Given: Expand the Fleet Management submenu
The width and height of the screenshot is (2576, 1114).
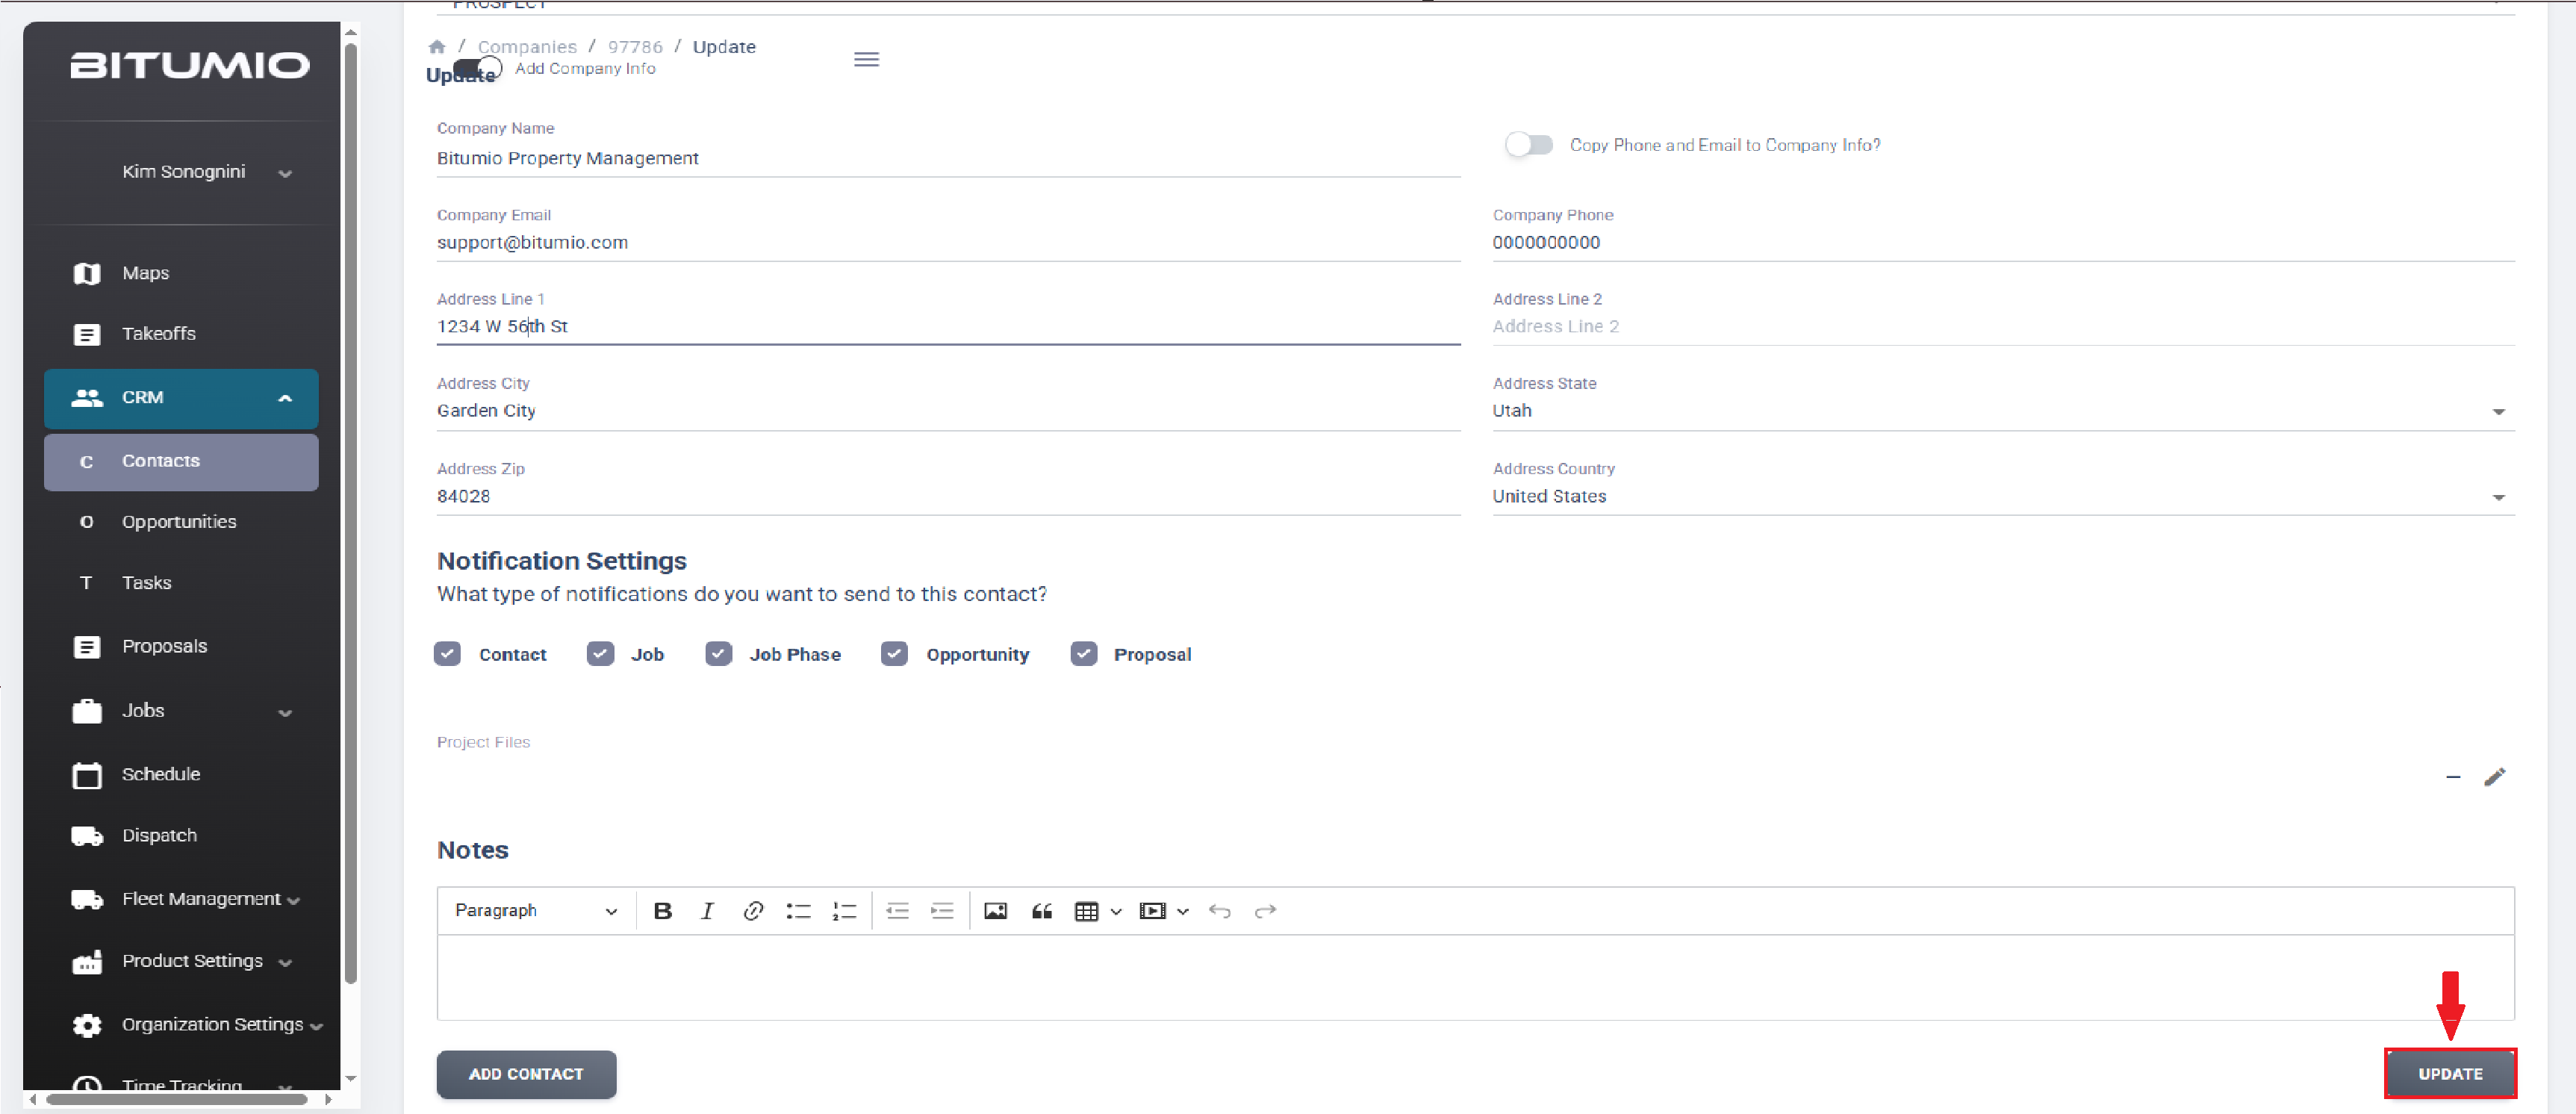Looking at the screenshot, I should pyautogui.click(x=293, y=901).
